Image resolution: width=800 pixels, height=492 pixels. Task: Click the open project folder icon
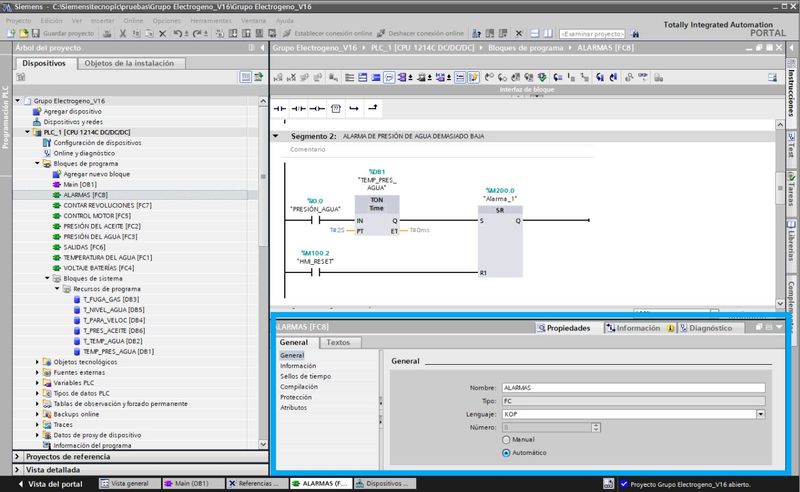23,34
